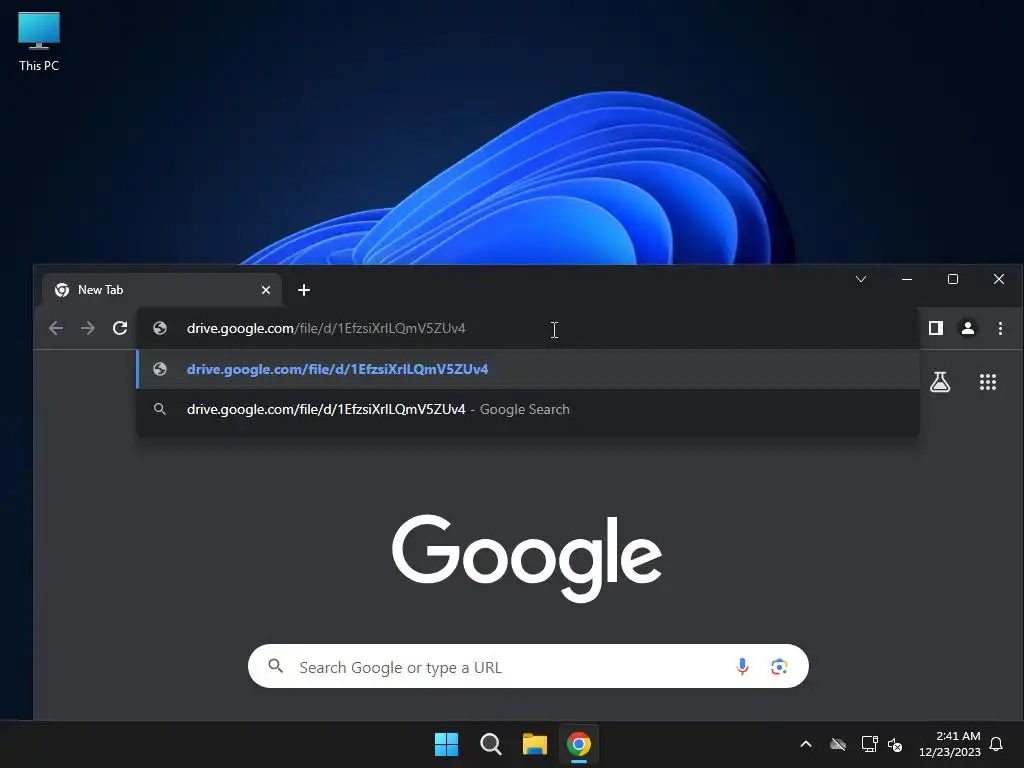The image size is (1024, 768).
Task: Open a new Chrome tab with plus button
Action: pyautogui.click(x=304, y=290)
